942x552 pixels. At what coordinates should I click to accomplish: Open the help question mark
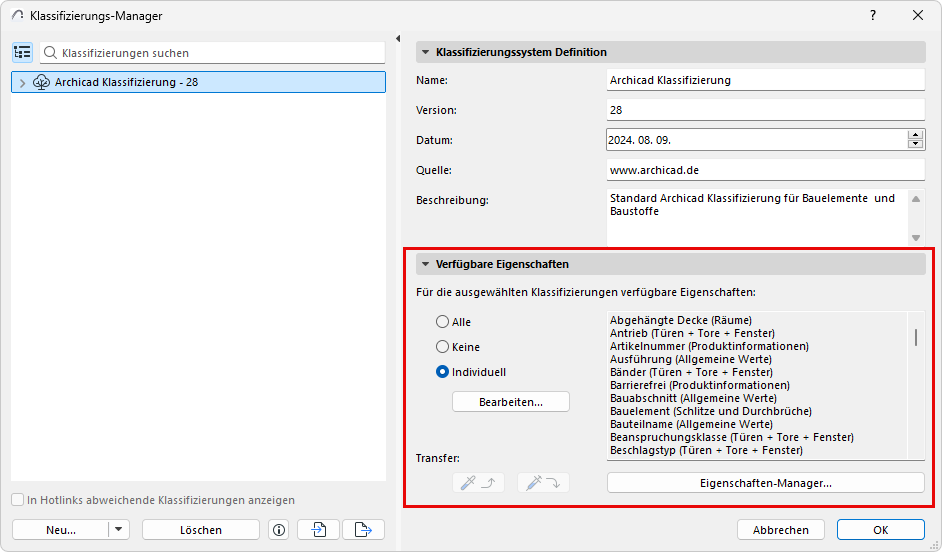coord(873,16)
